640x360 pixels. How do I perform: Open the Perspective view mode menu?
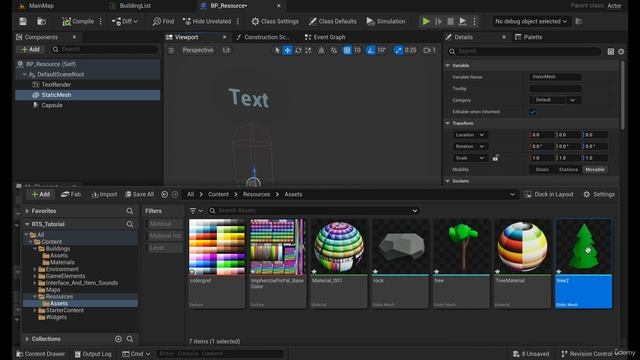pos(198,50)
